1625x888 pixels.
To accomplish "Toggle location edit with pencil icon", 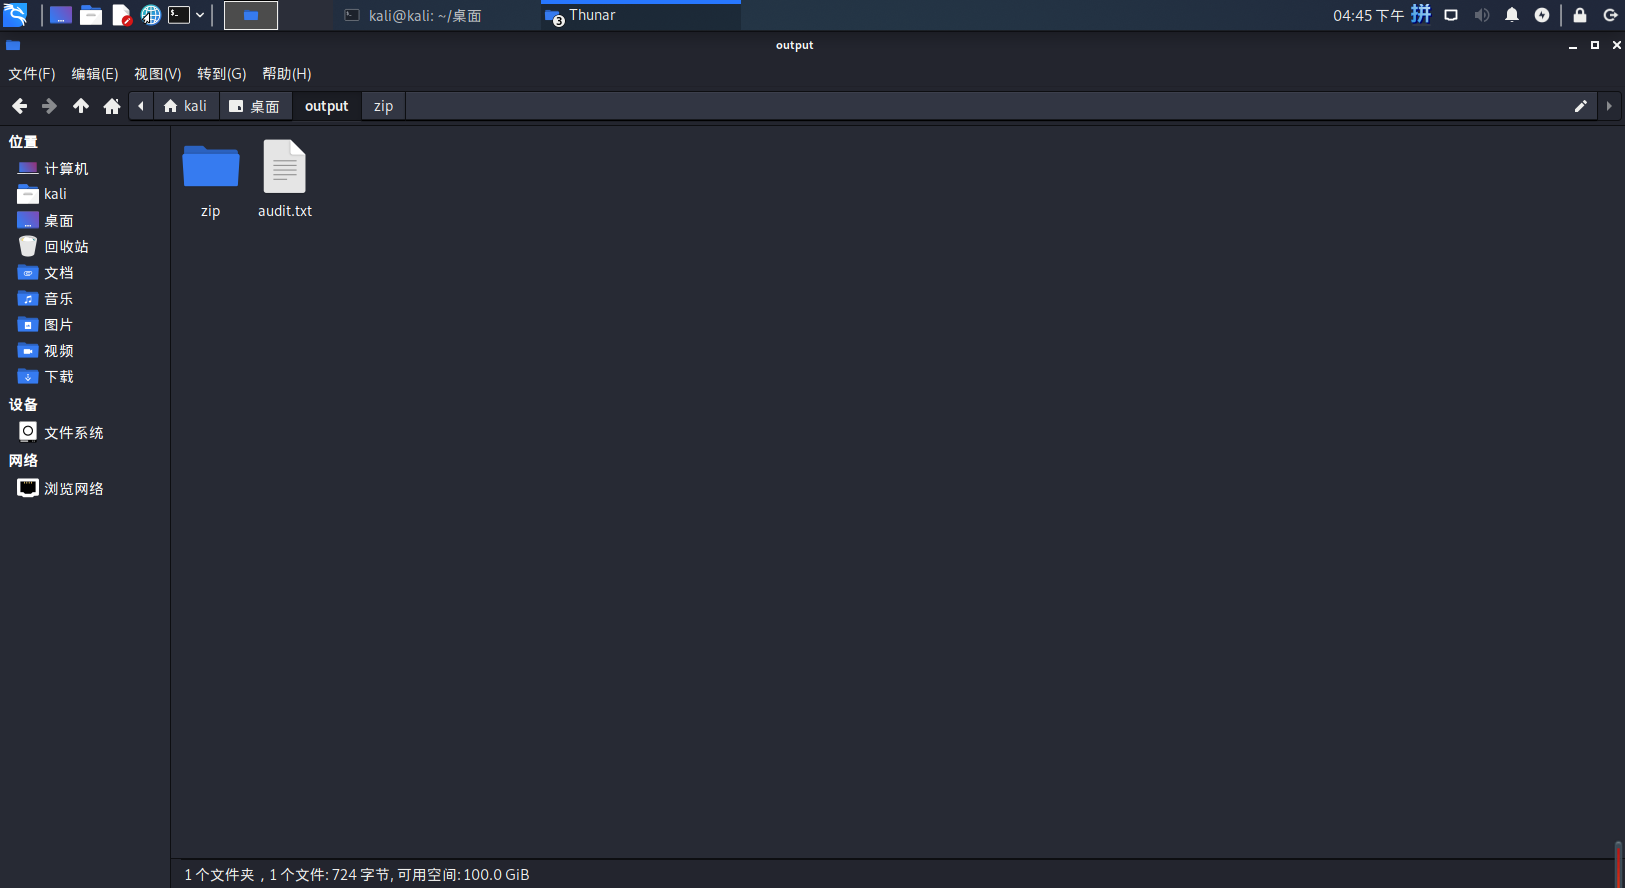I will coord(1581,106).
